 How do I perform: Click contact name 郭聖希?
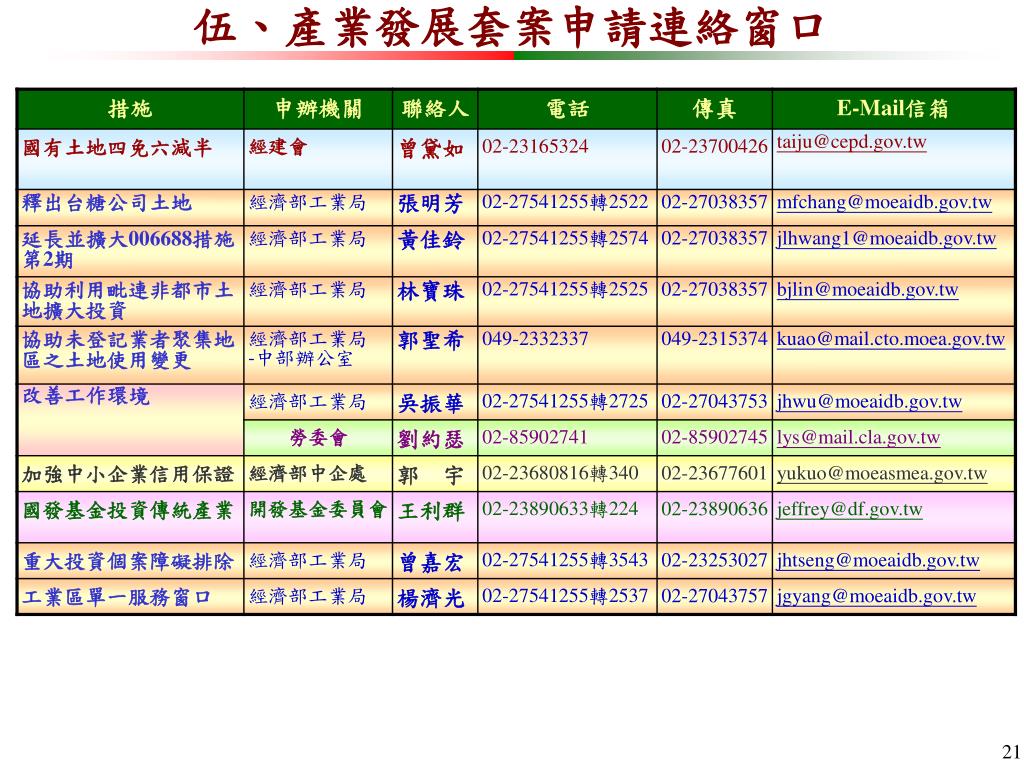click(432, 340)
